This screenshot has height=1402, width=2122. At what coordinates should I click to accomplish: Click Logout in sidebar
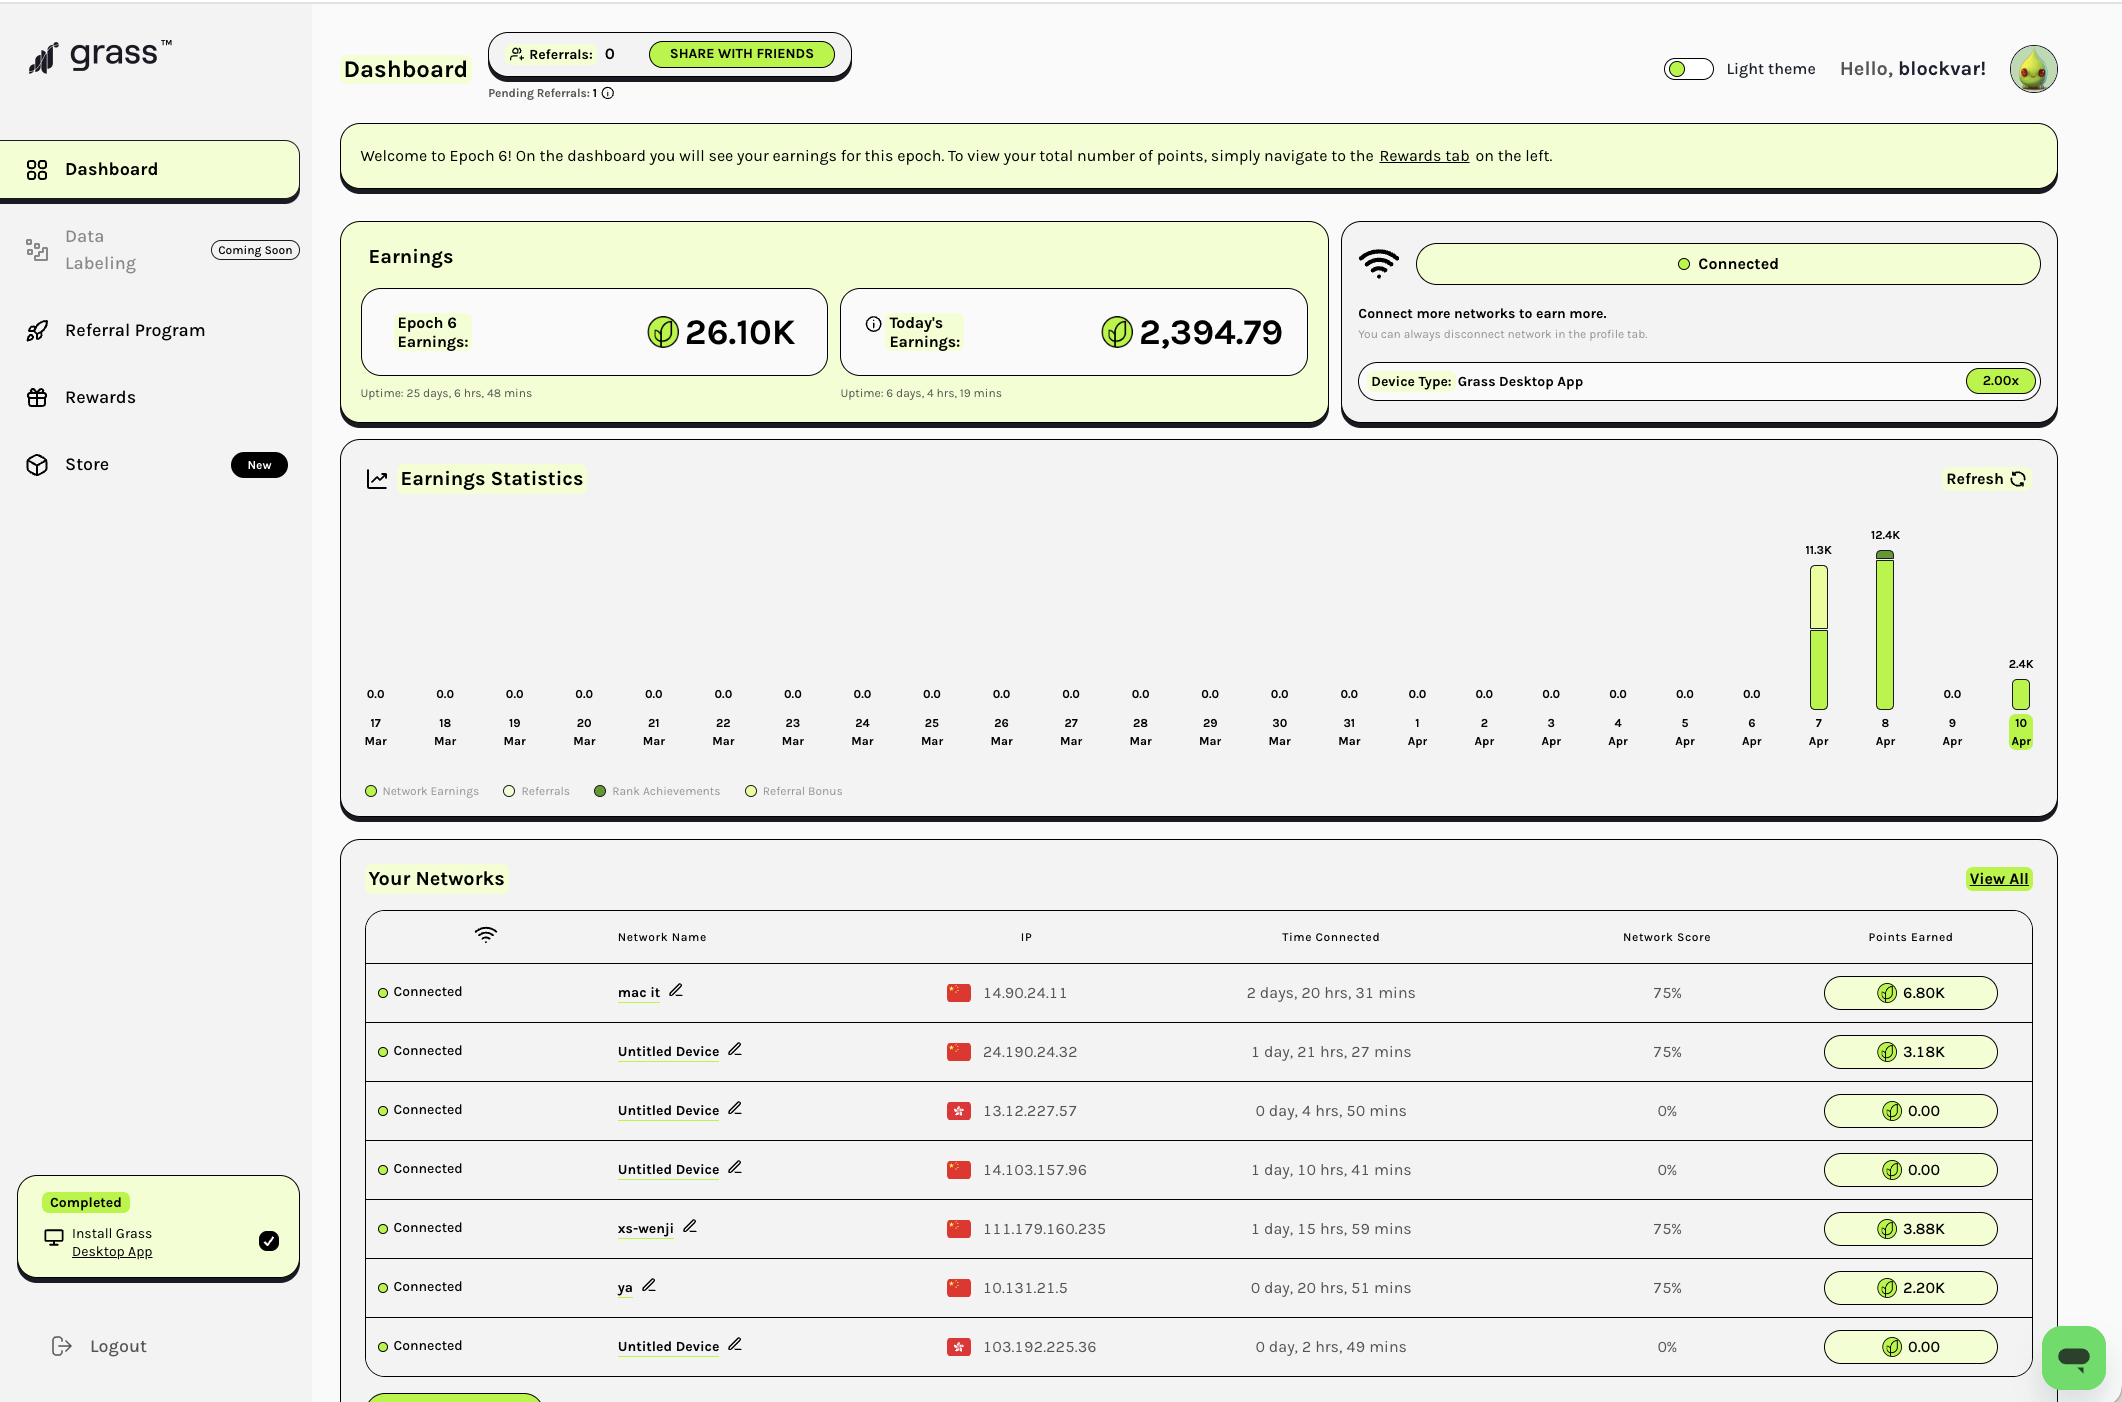pyautogui.click(x=99, y=1346)
